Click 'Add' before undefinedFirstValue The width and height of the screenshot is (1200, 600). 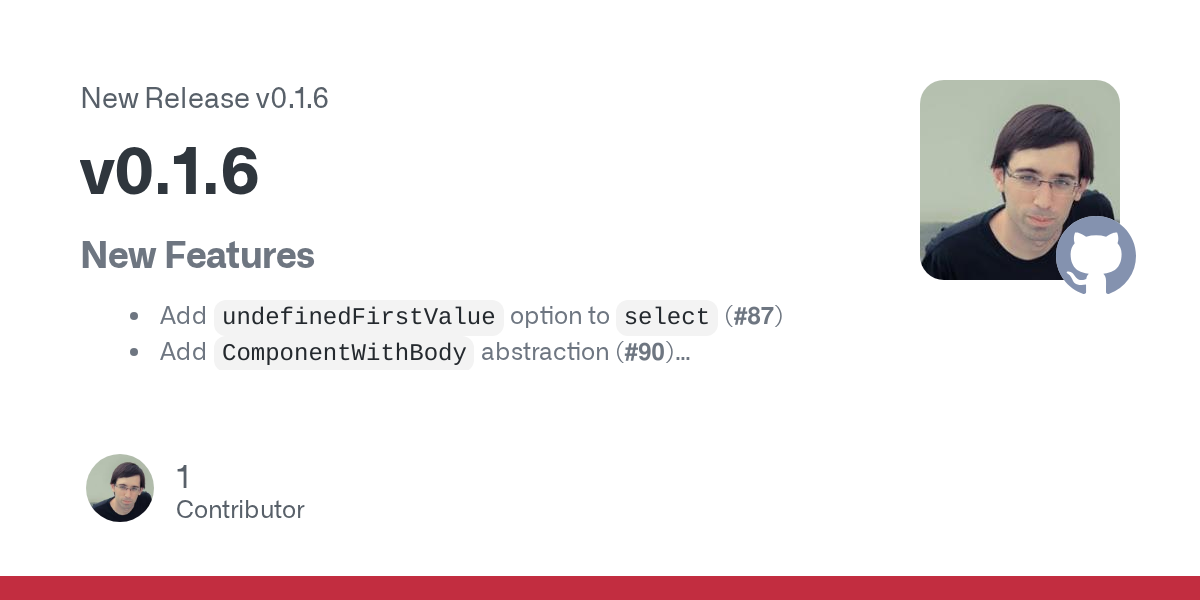point(183,317)
